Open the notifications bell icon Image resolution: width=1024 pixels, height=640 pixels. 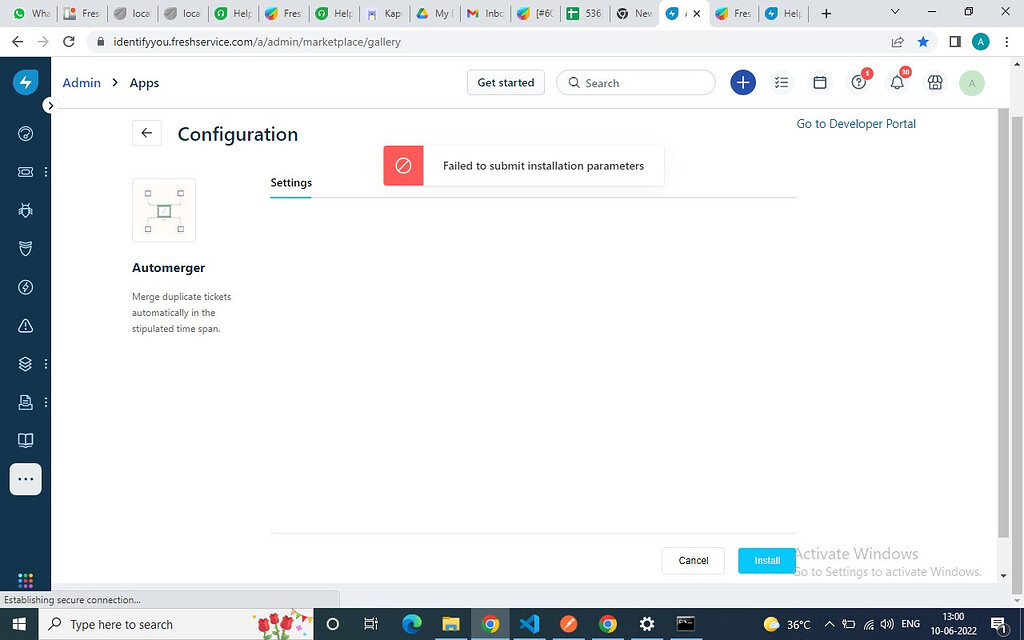[897, 82]
